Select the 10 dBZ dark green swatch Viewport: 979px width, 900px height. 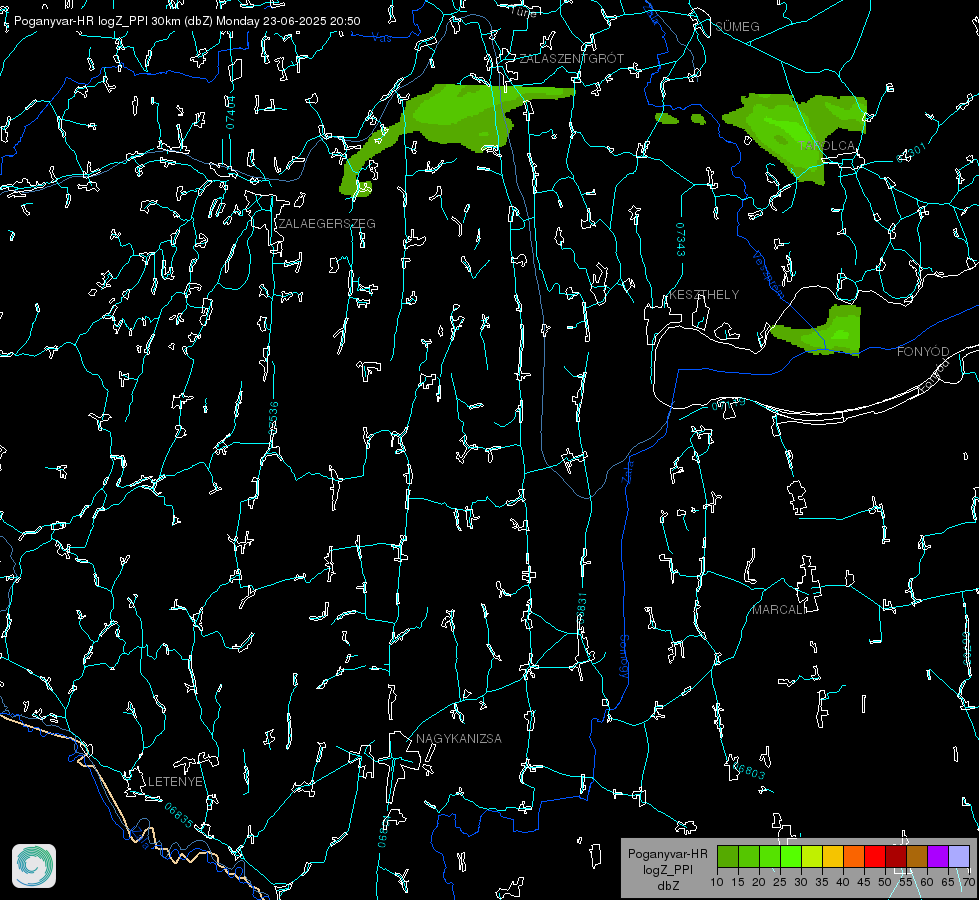tap(728, 856)
